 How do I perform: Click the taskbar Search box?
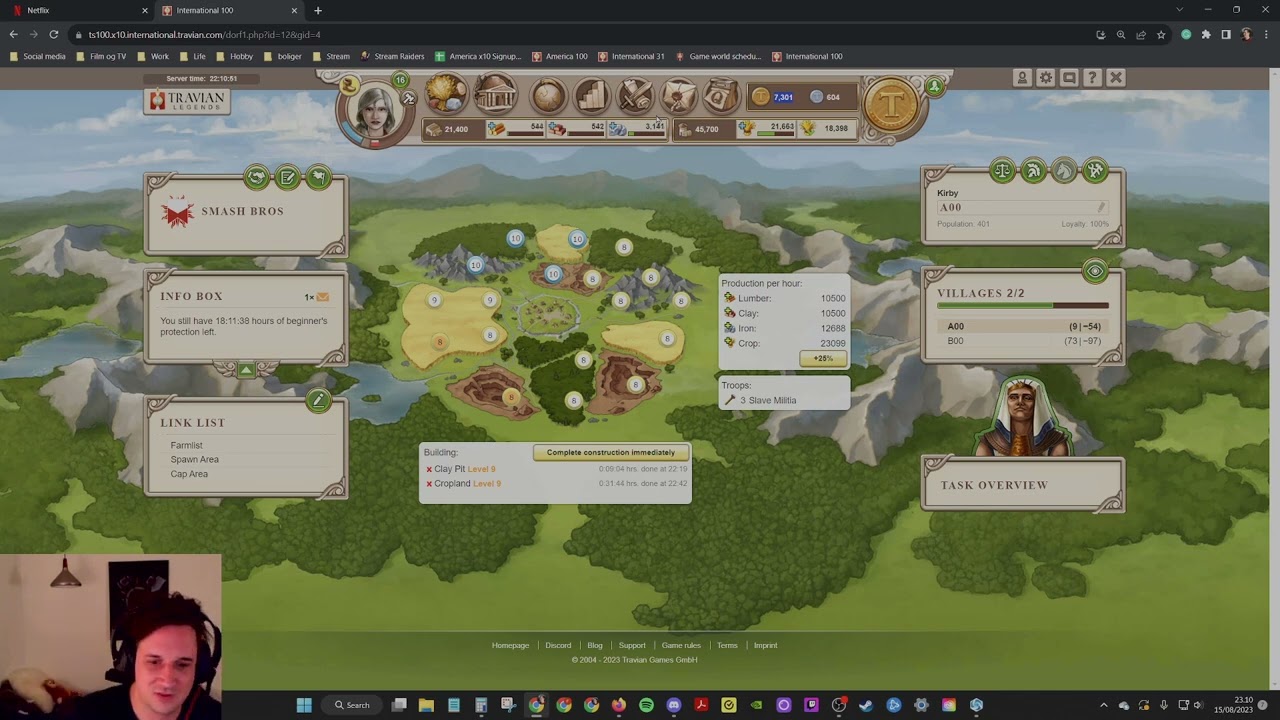coord(352,705)
